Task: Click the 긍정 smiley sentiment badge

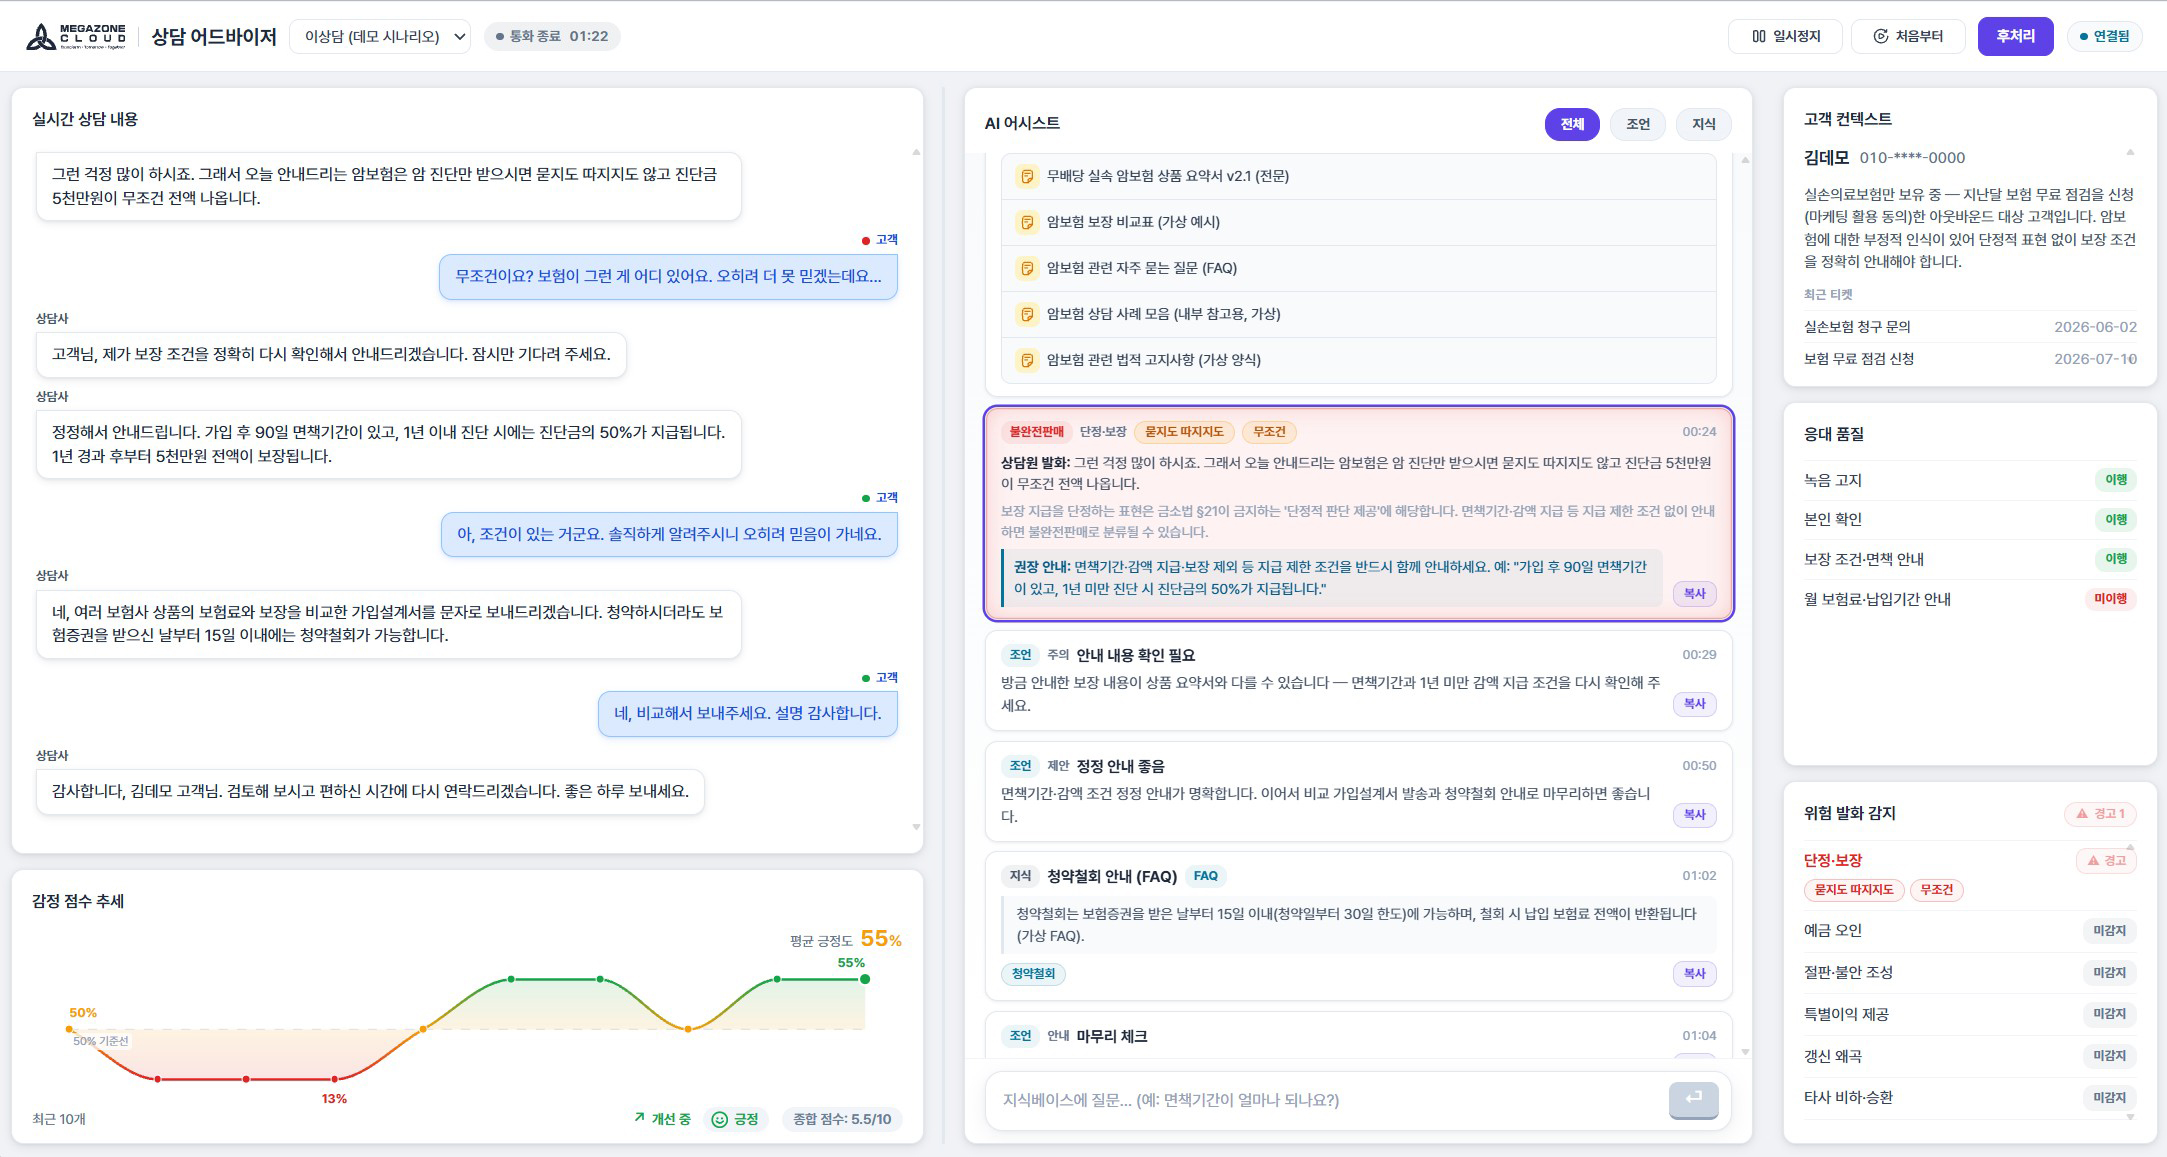Action: (735, 1119)
